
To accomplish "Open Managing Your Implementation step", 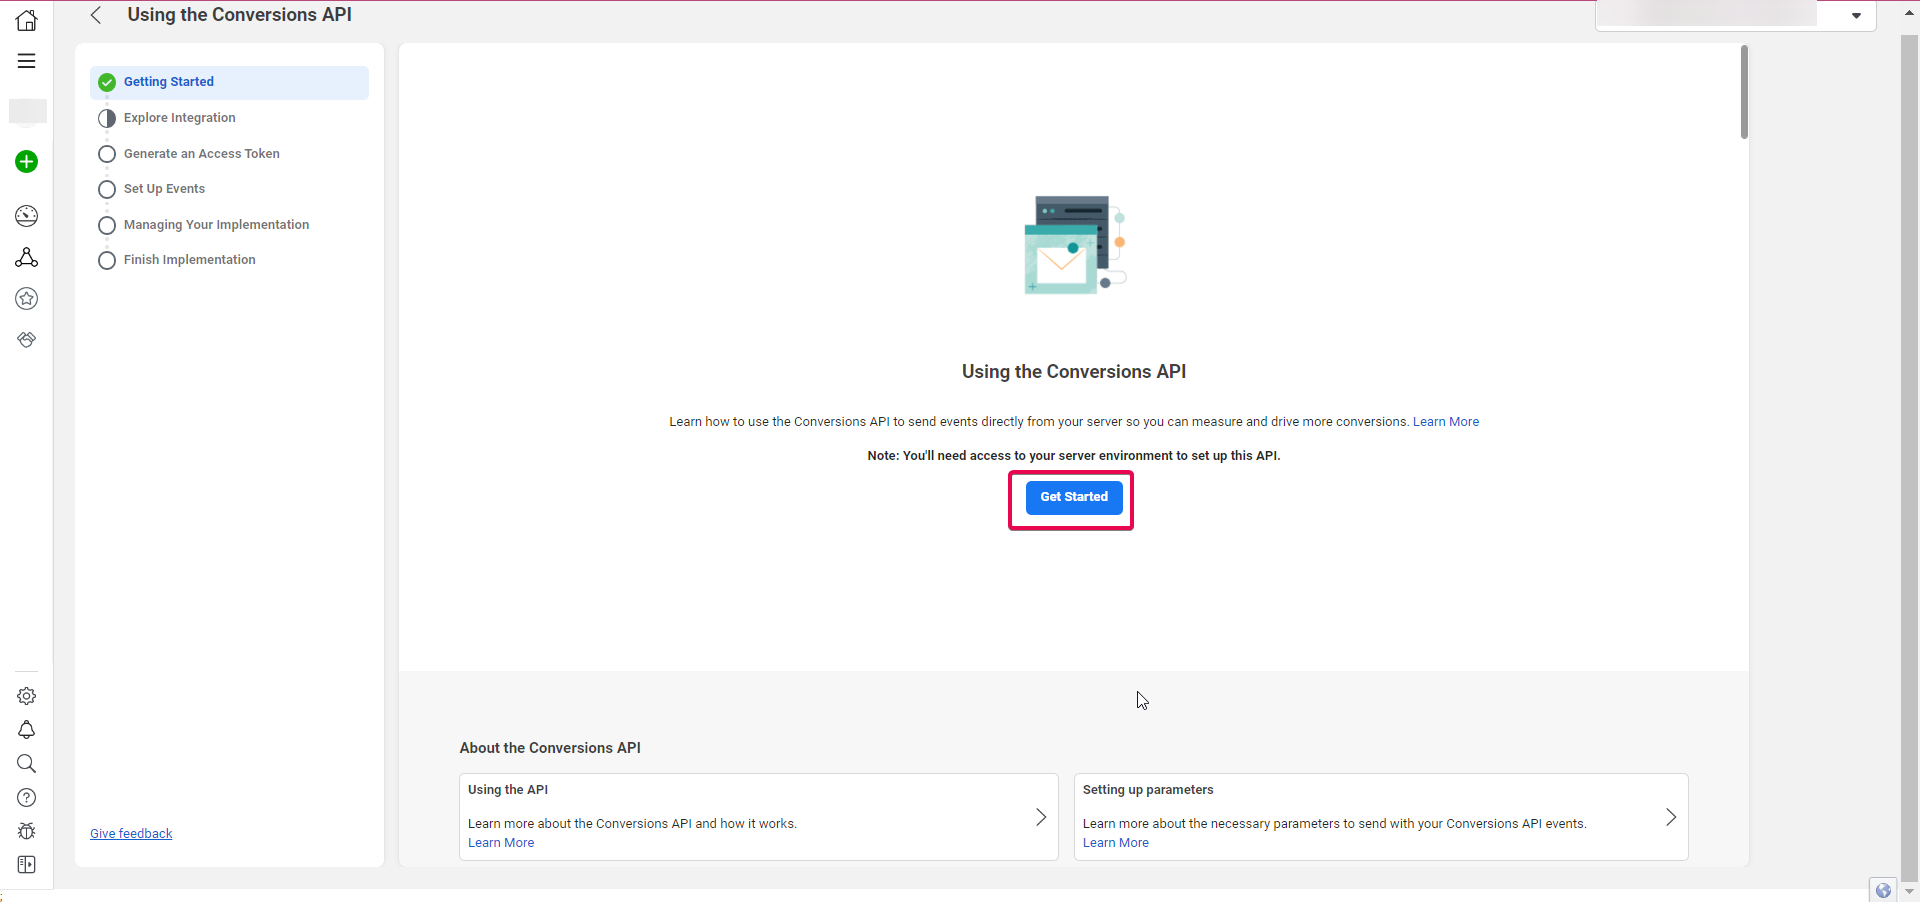I will (216, 225).
